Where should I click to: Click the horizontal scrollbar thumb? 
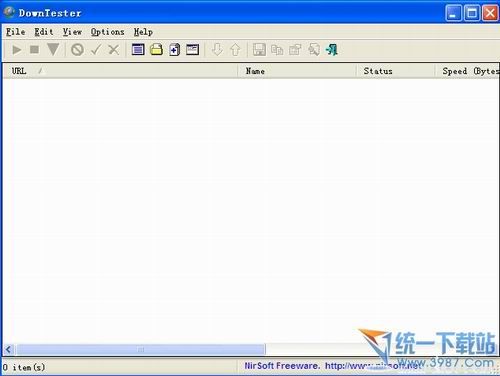(x=141, y=350)
